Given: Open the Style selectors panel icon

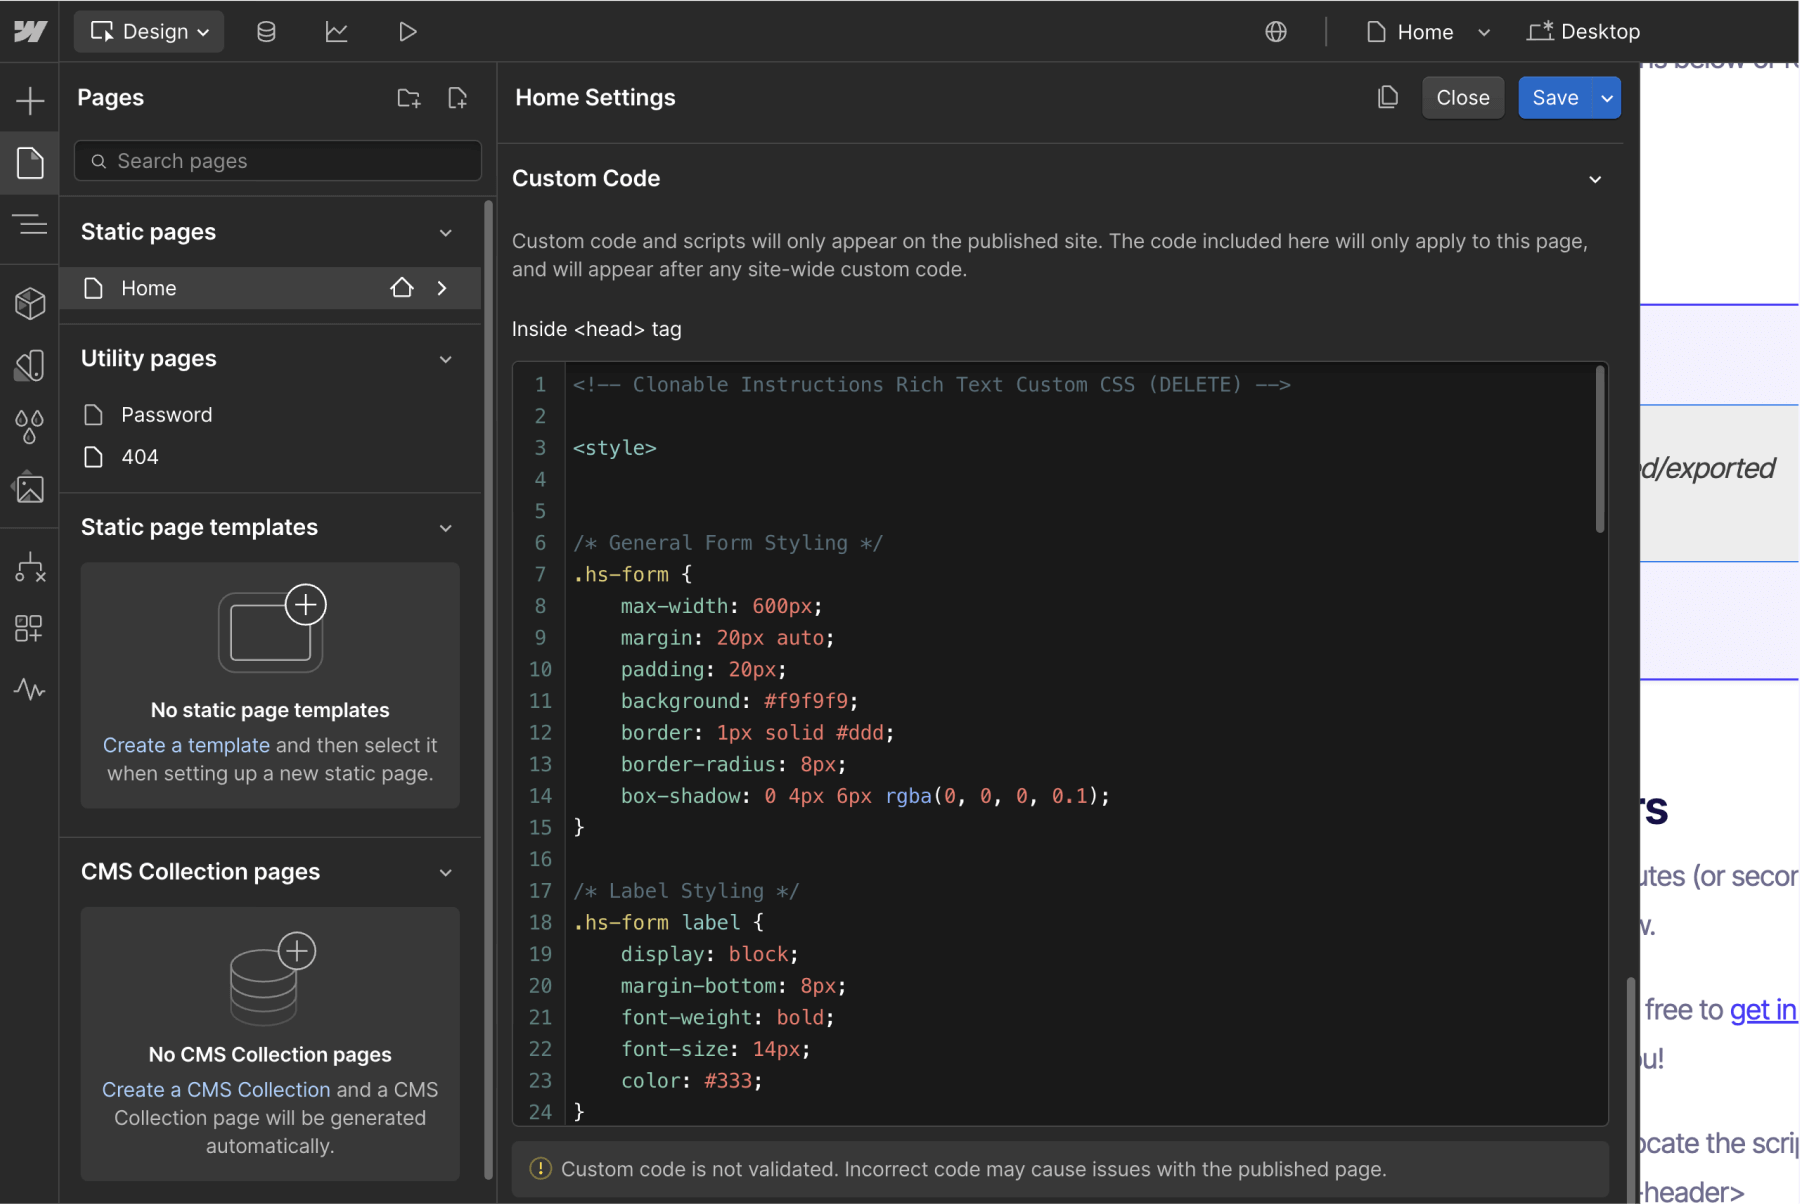Looking at the screenshot, I should [x=30, y=365].
